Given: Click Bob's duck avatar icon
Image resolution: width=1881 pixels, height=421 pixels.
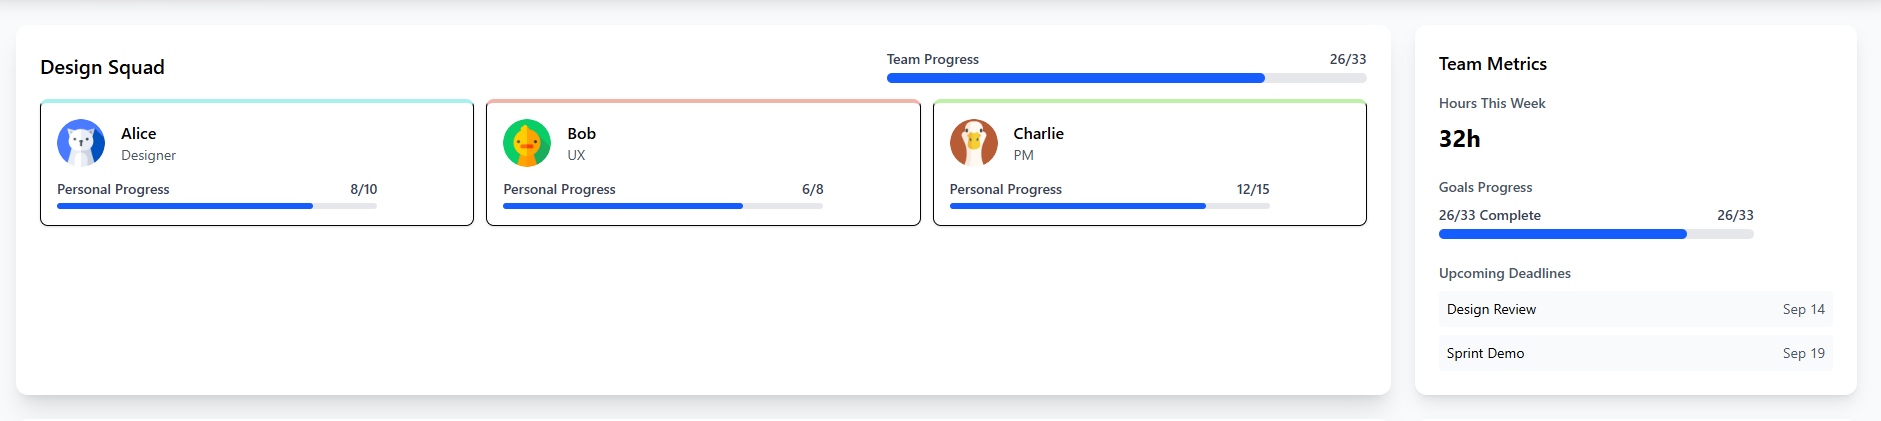Looking at the screenshot, I should click(527, 143).
